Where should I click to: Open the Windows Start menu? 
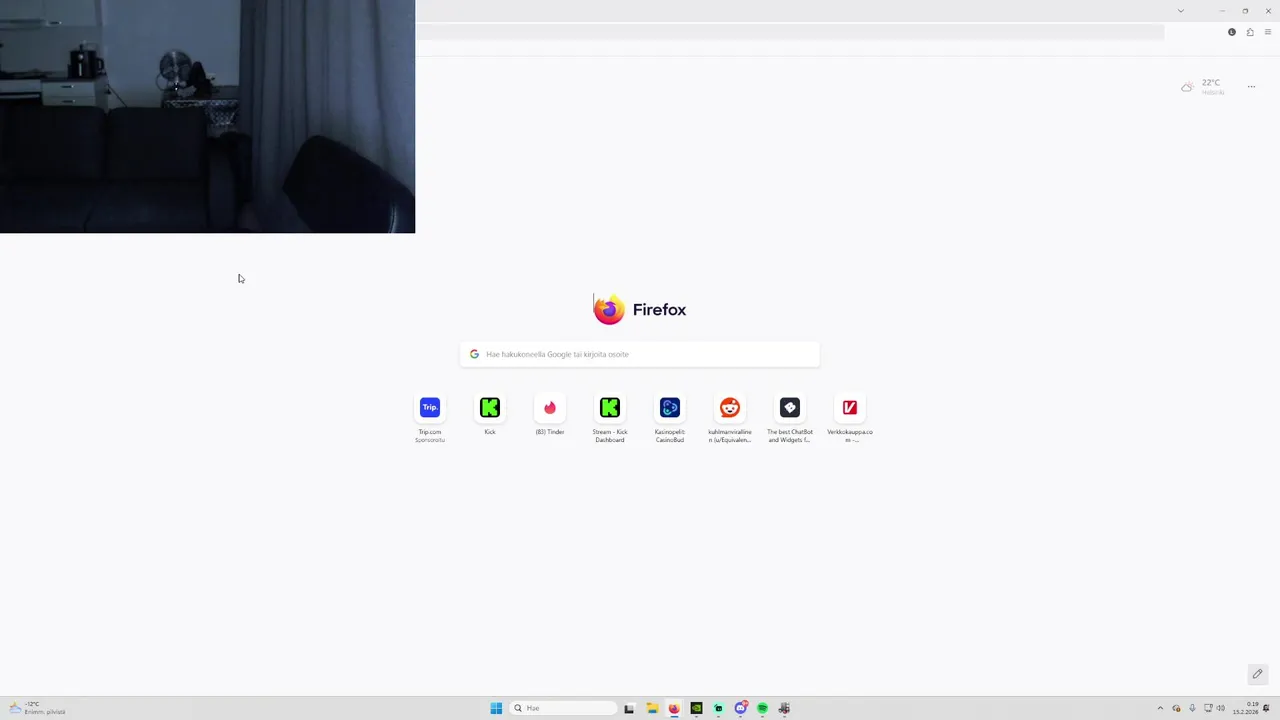click(x=496, y=708)
